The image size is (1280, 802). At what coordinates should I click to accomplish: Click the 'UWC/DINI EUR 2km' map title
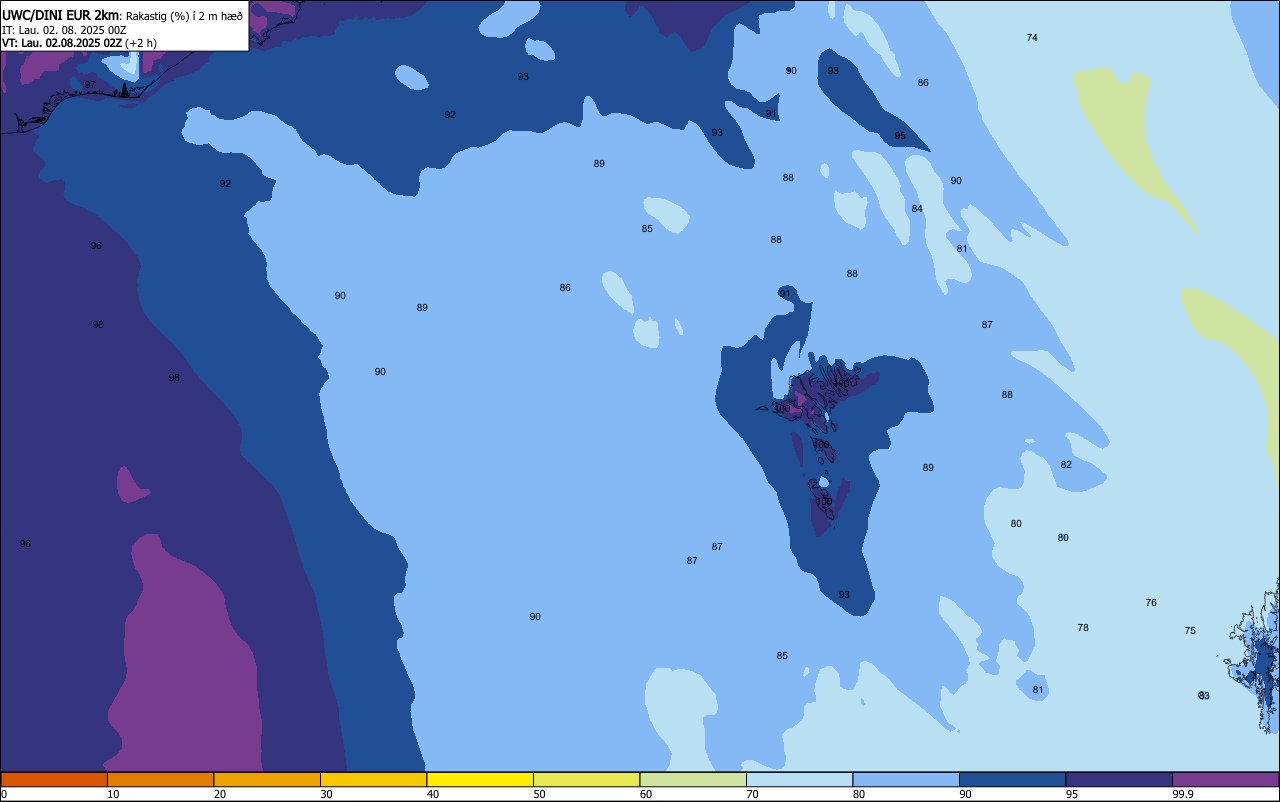[x=61, y=15]
